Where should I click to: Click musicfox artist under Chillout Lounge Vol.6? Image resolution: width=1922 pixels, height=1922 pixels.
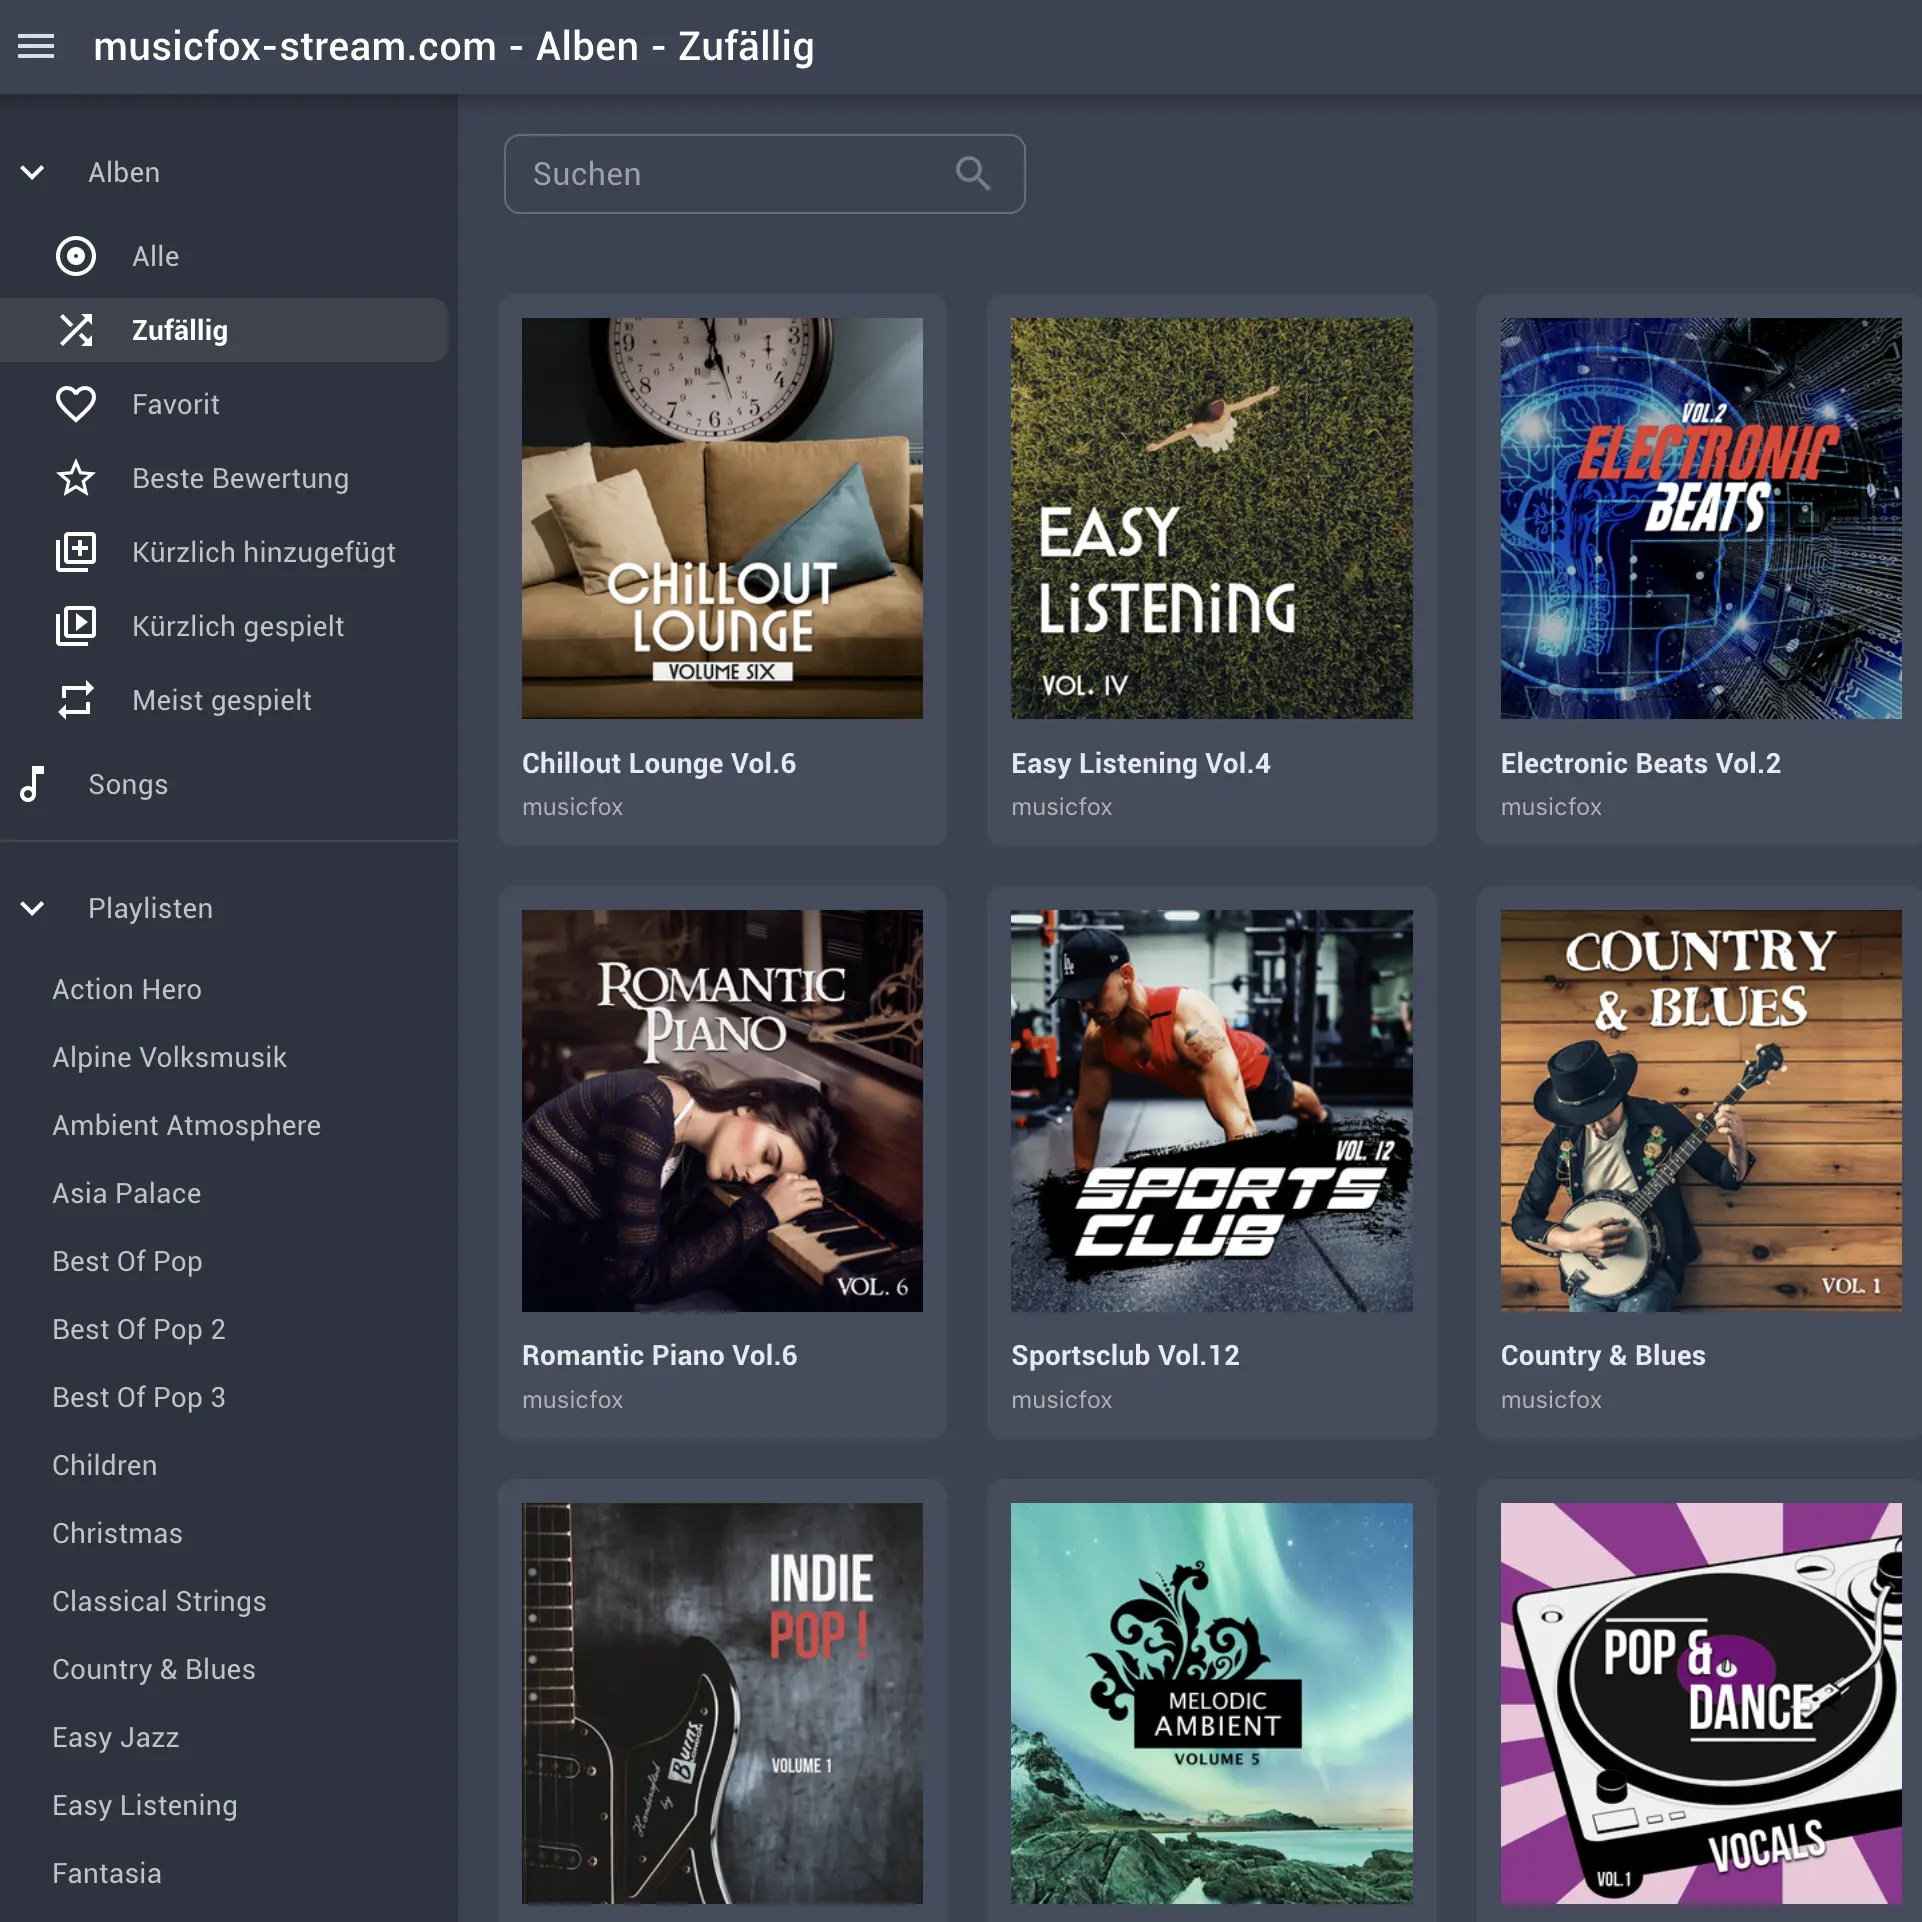pos(572,807)
